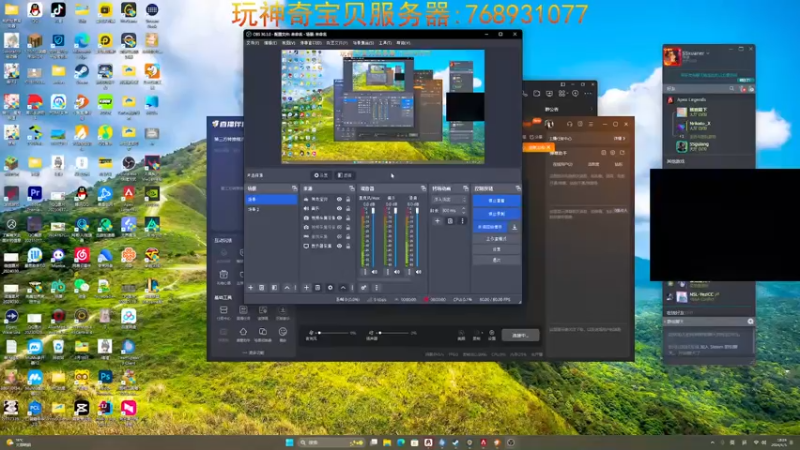Float the Audio Mixer dock with pop-out icon
The height and width of the screenshot is (450, 800).
pos(423,188)
